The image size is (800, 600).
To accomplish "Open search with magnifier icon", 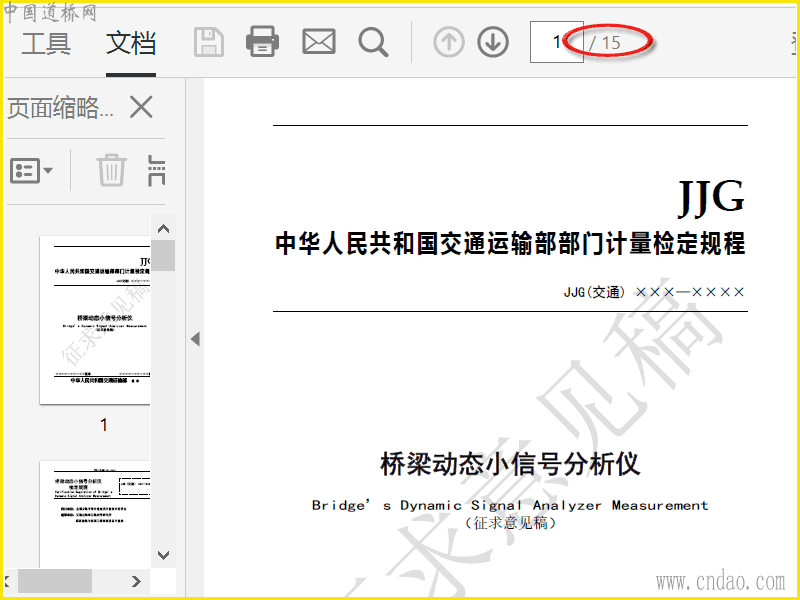I will (x=373, y=42).
